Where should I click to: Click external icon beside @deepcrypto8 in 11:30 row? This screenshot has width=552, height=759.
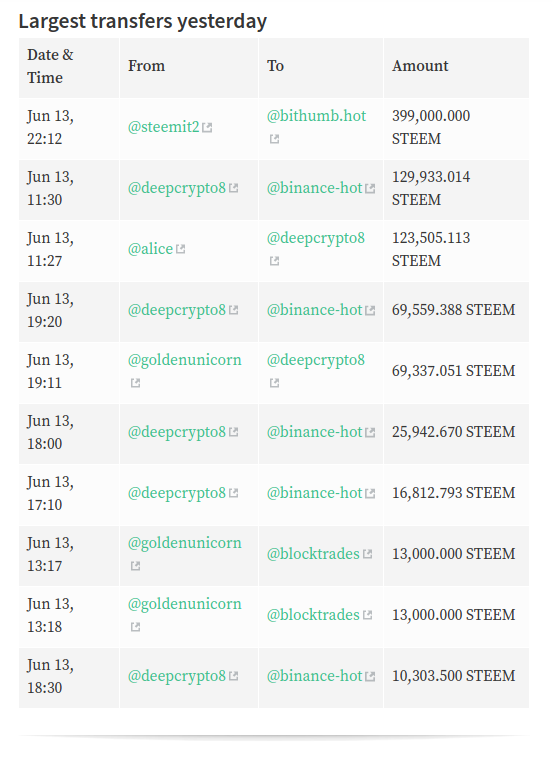[x=233, y=188]
